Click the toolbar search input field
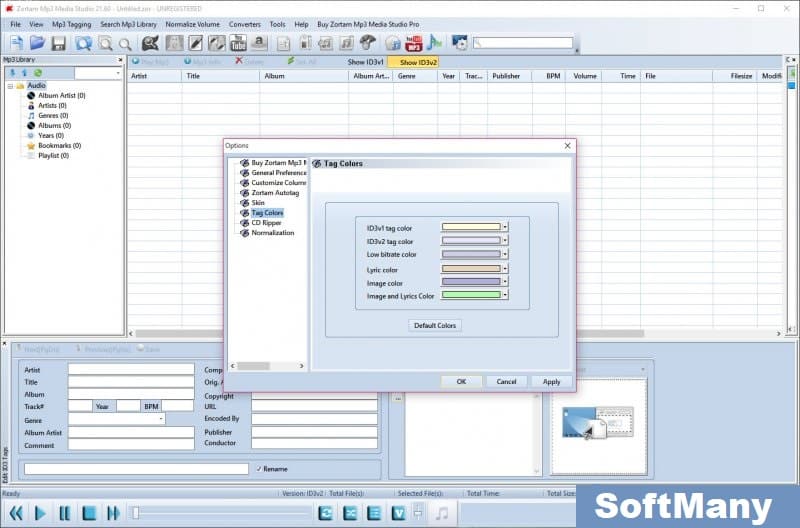The width and height of the screenshot is (800, 528). click(523, 43)
